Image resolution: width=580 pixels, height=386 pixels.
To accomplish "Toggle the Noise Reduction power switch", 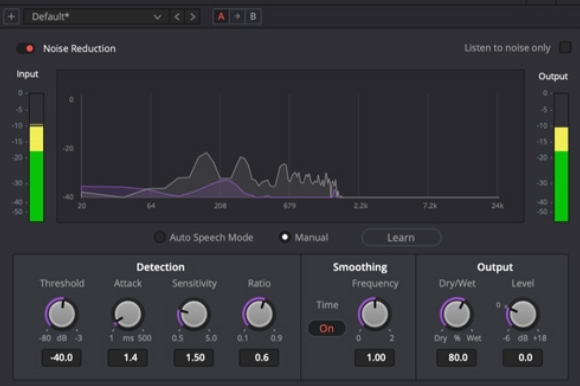I will tap(26, 48).
